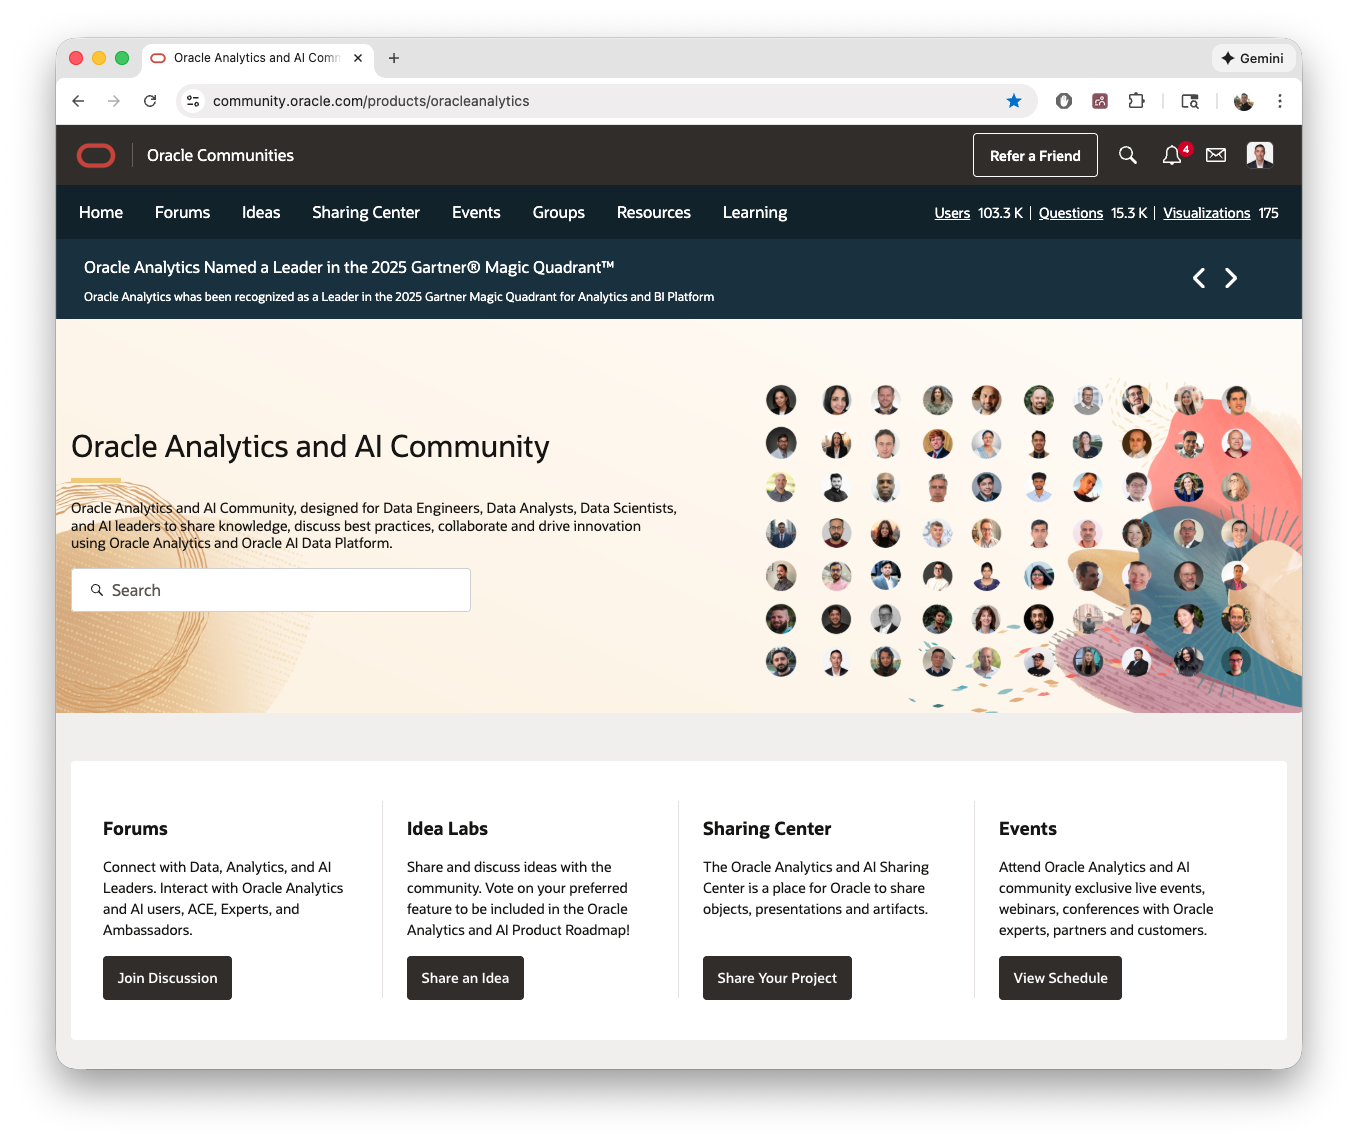Go back a banner using the left chevron
The height and width of the screenshot is (1143, 1358).
(x=1198, y=278)
